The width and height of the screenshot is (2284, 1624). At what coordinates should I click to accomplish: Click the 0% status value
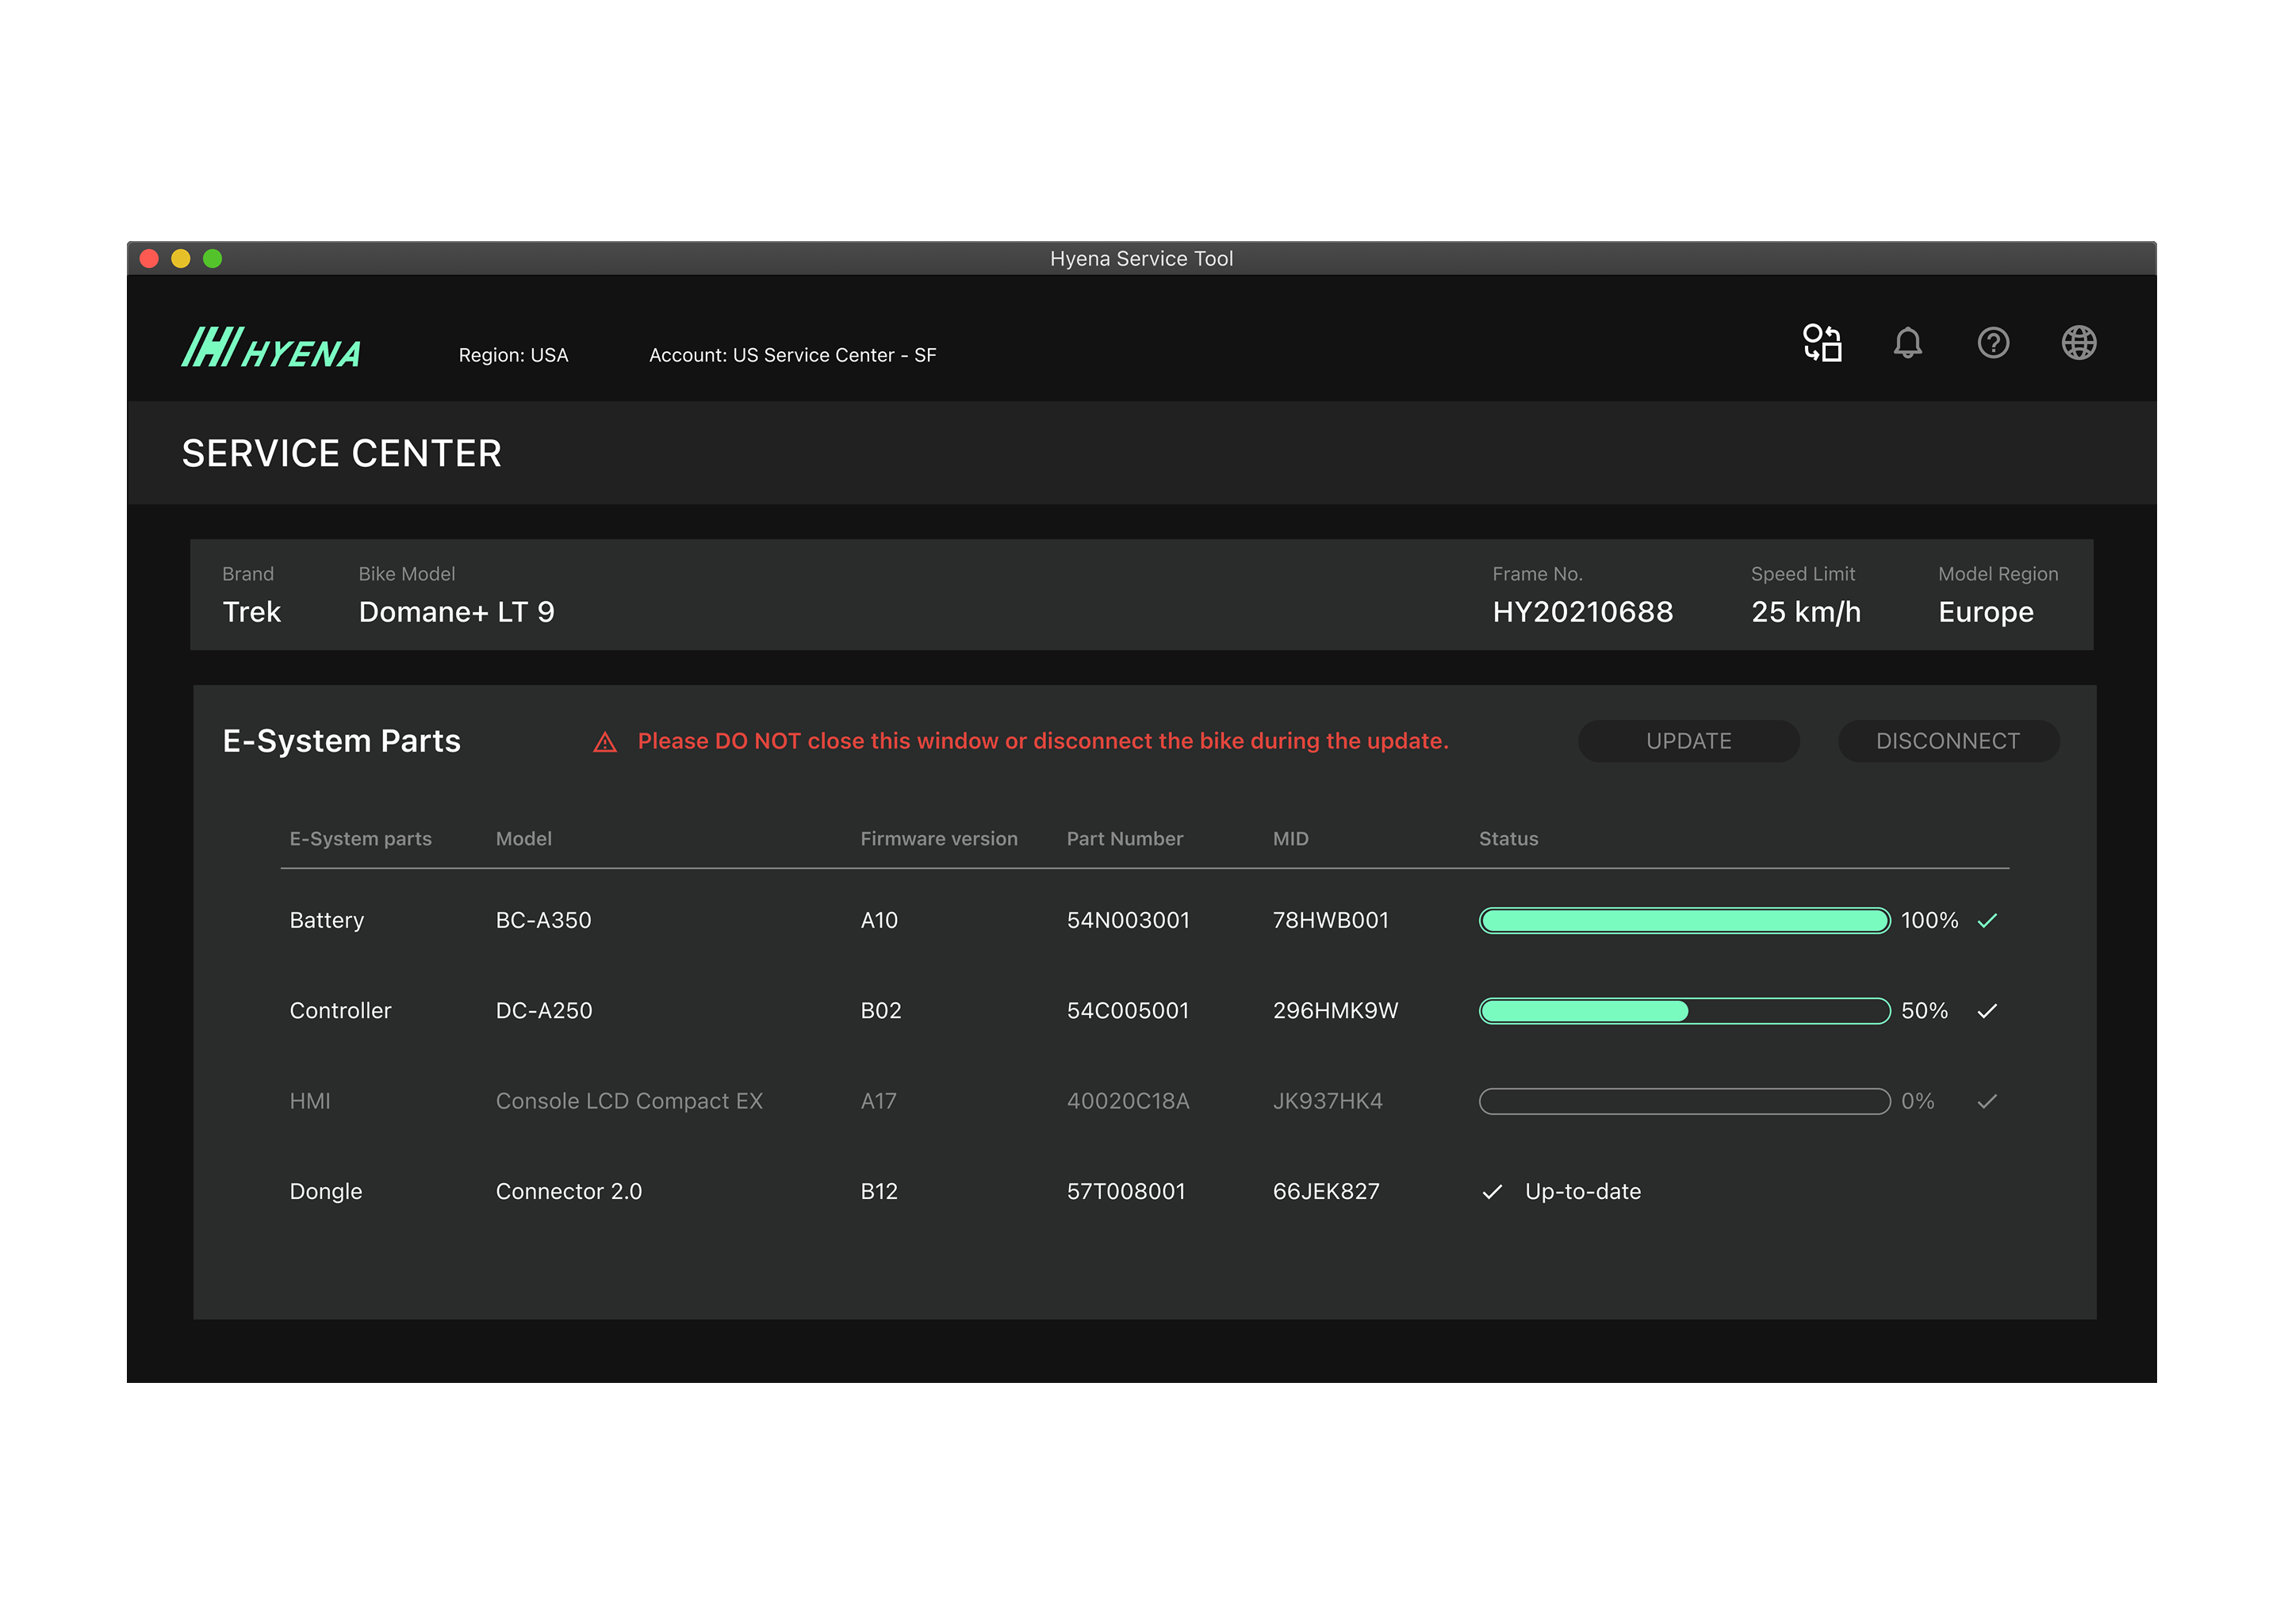tap(1918, 1101)
